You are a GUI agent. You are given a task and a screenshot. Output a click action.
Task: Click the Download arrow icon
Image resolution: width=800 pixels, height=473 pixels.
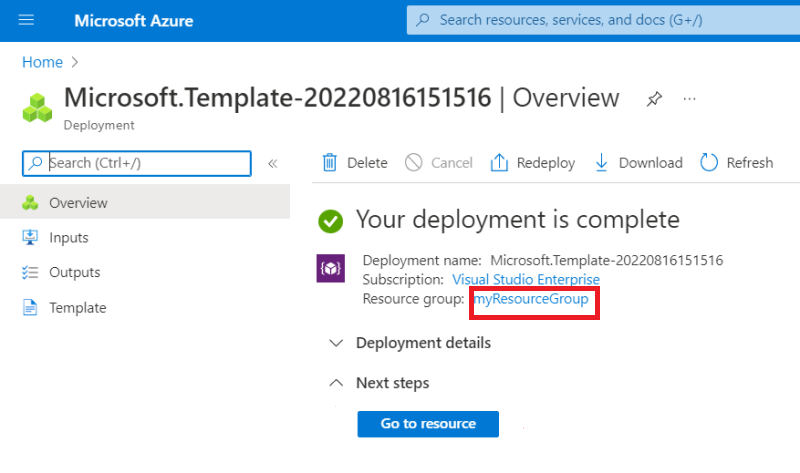602,163
